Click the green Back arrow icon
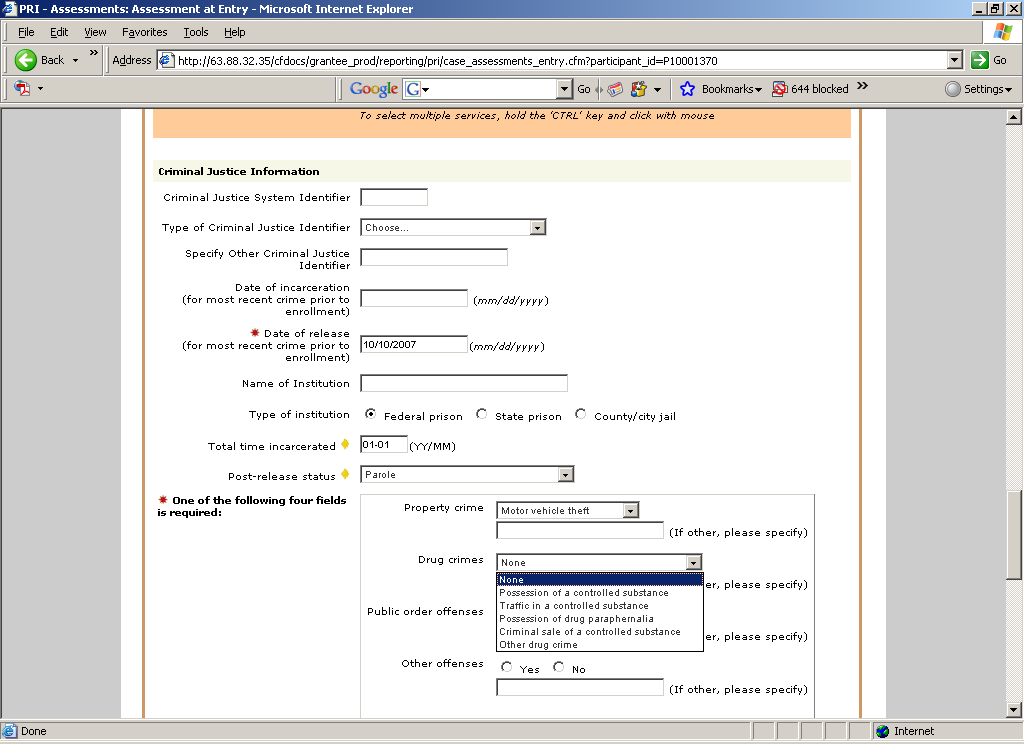1024x744 pixels. pyautogui.click(x=25, y=60)
